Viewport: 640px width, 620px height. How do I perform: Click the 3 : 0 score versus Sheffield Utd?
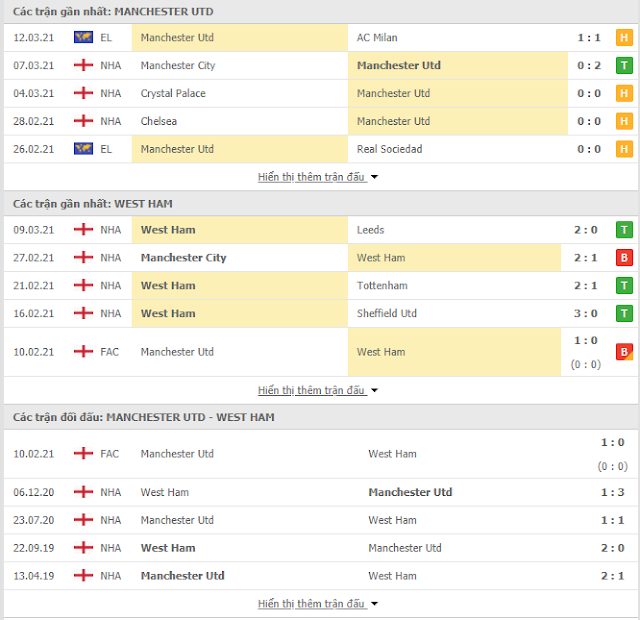[586, 313]
